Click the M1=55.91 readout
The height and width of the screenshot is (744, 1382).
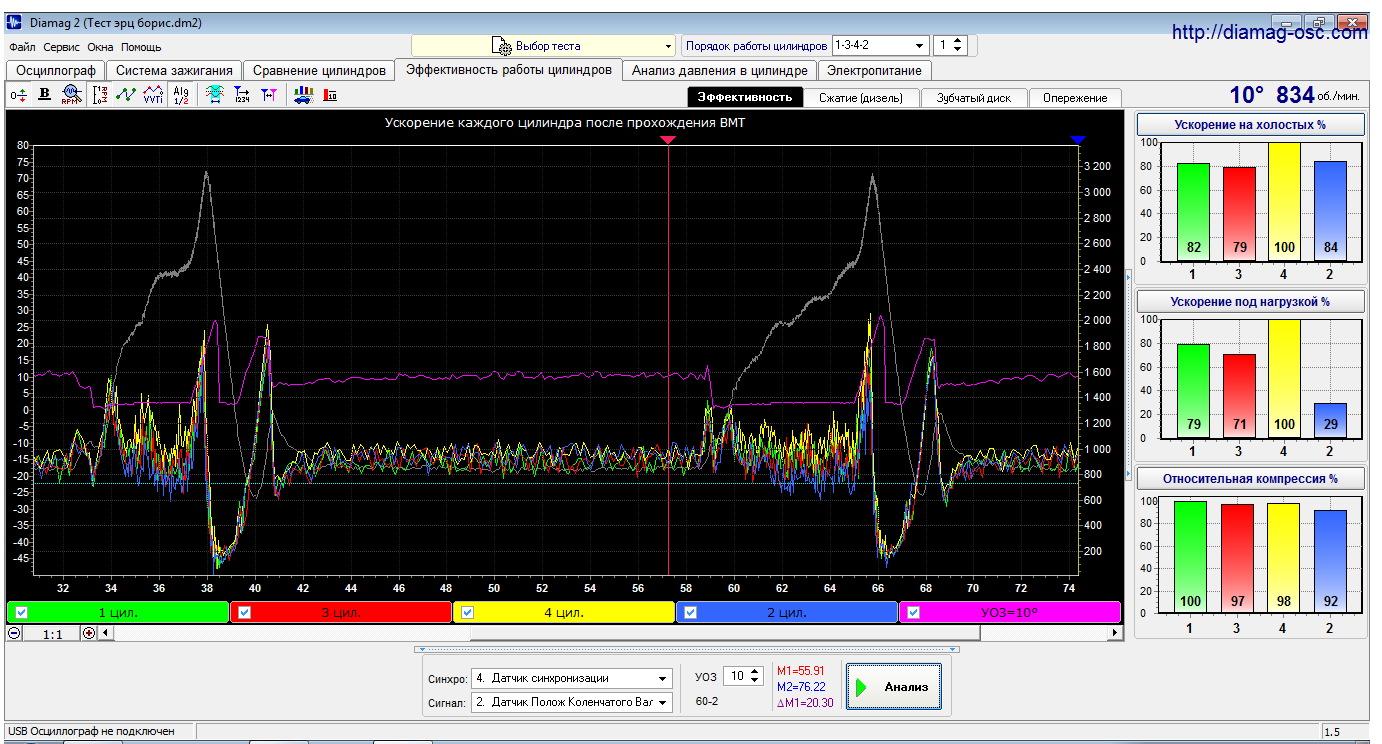point(801,671)
